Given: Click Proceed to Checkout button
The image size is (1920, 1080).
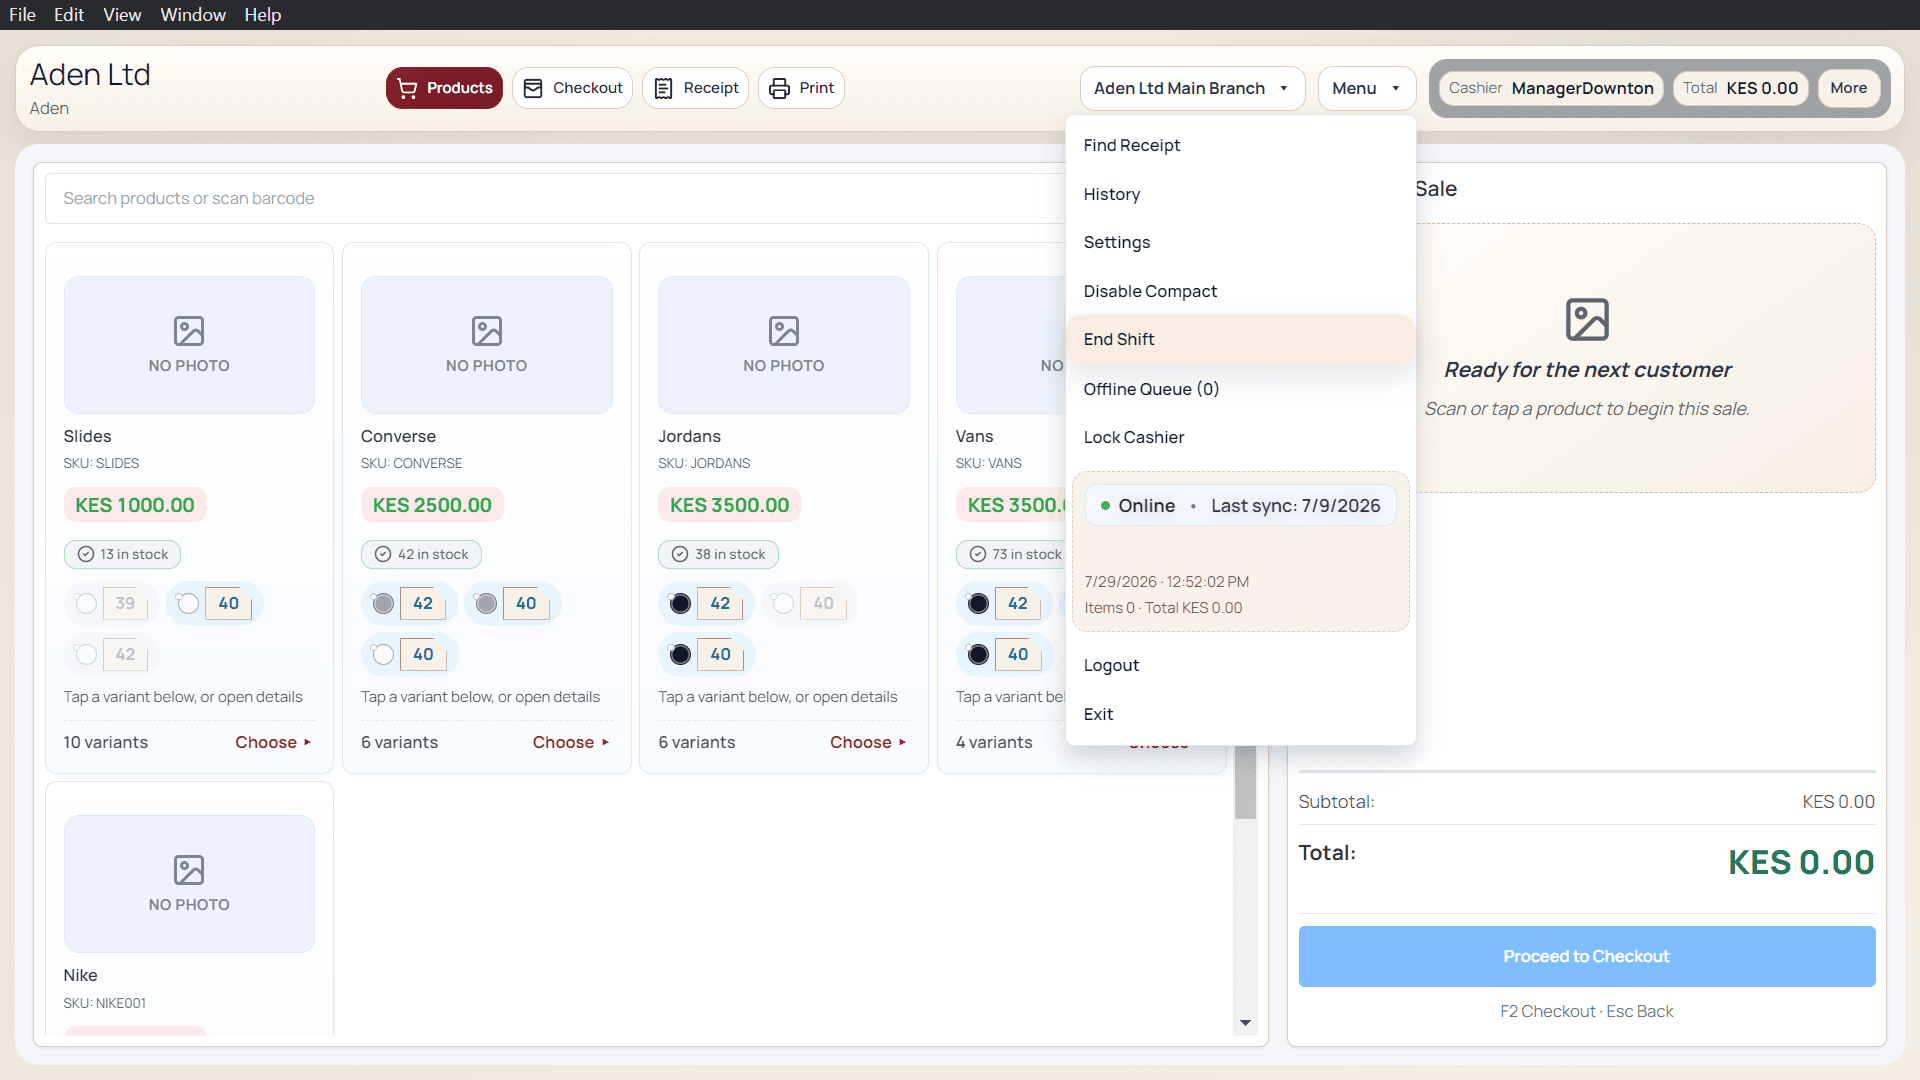Looking at the screenshot, I should point(1586,956).
